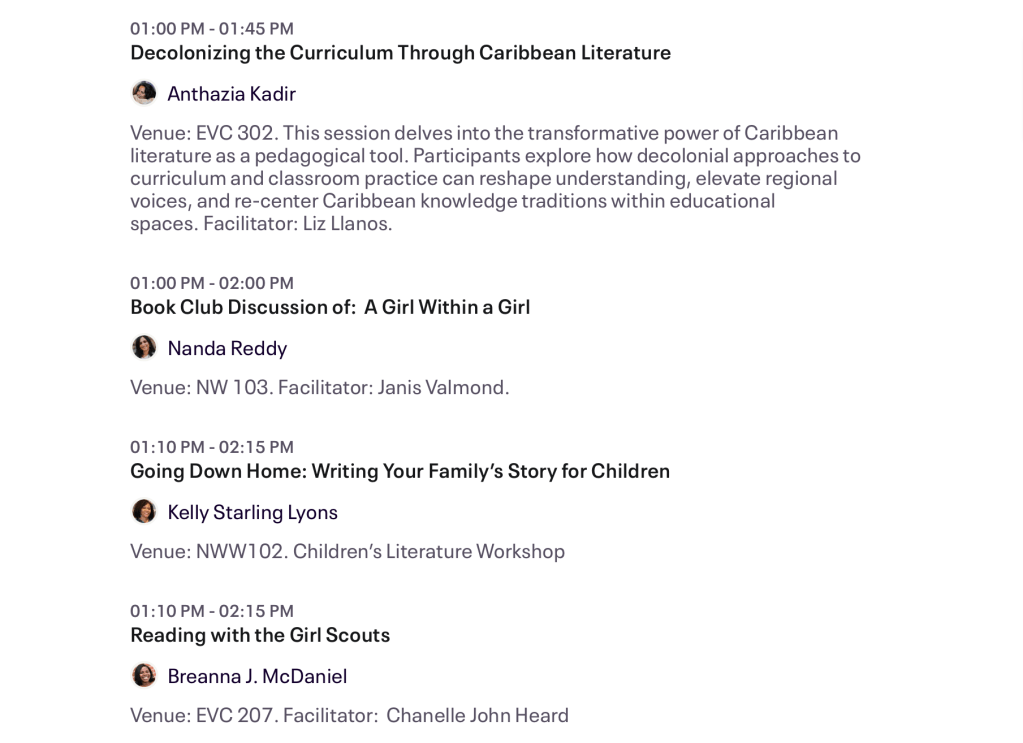Click the EVC 207 venue line
This screenshot has width=1023, height=743.
tap(349, 715)
